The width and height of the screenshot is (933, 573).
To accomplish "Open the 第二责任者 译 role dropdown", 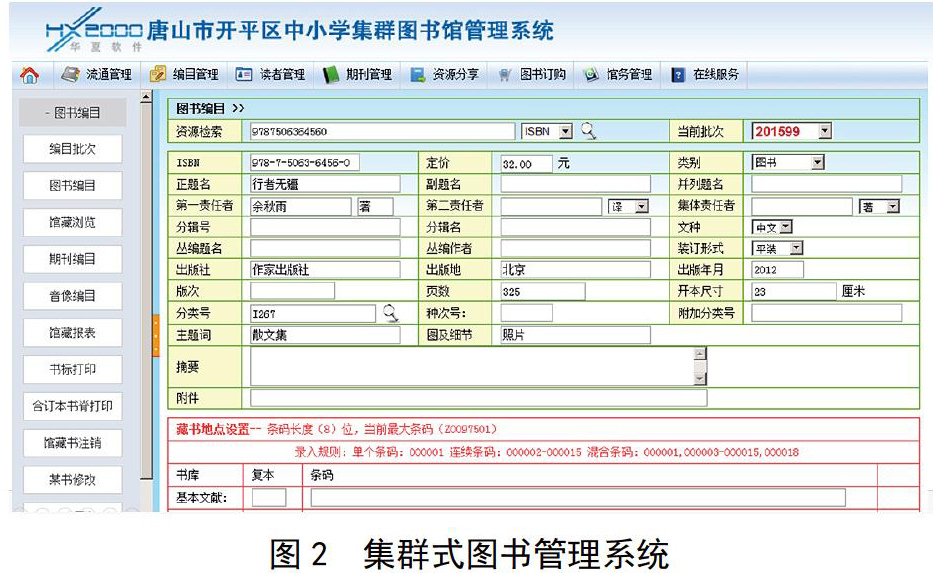I will click(x=628, y=206).
